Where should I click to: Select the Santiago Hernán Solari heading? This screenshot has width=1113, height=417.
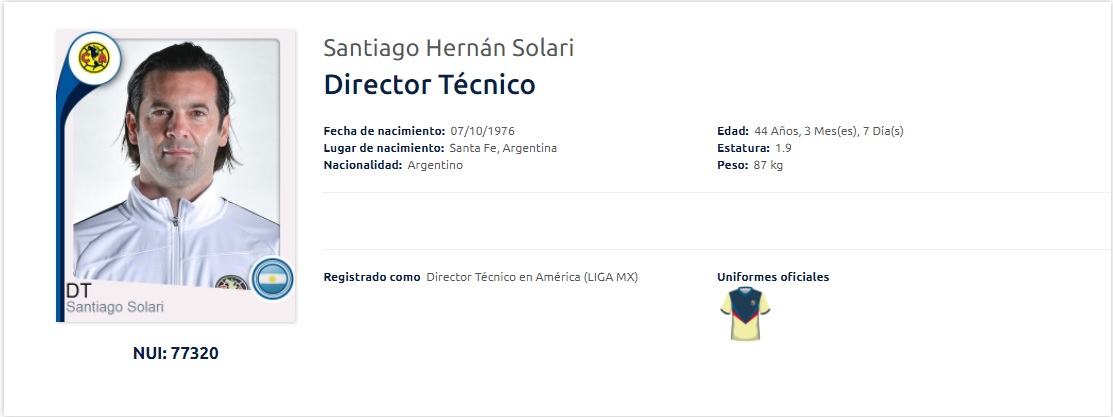[449, 48]
